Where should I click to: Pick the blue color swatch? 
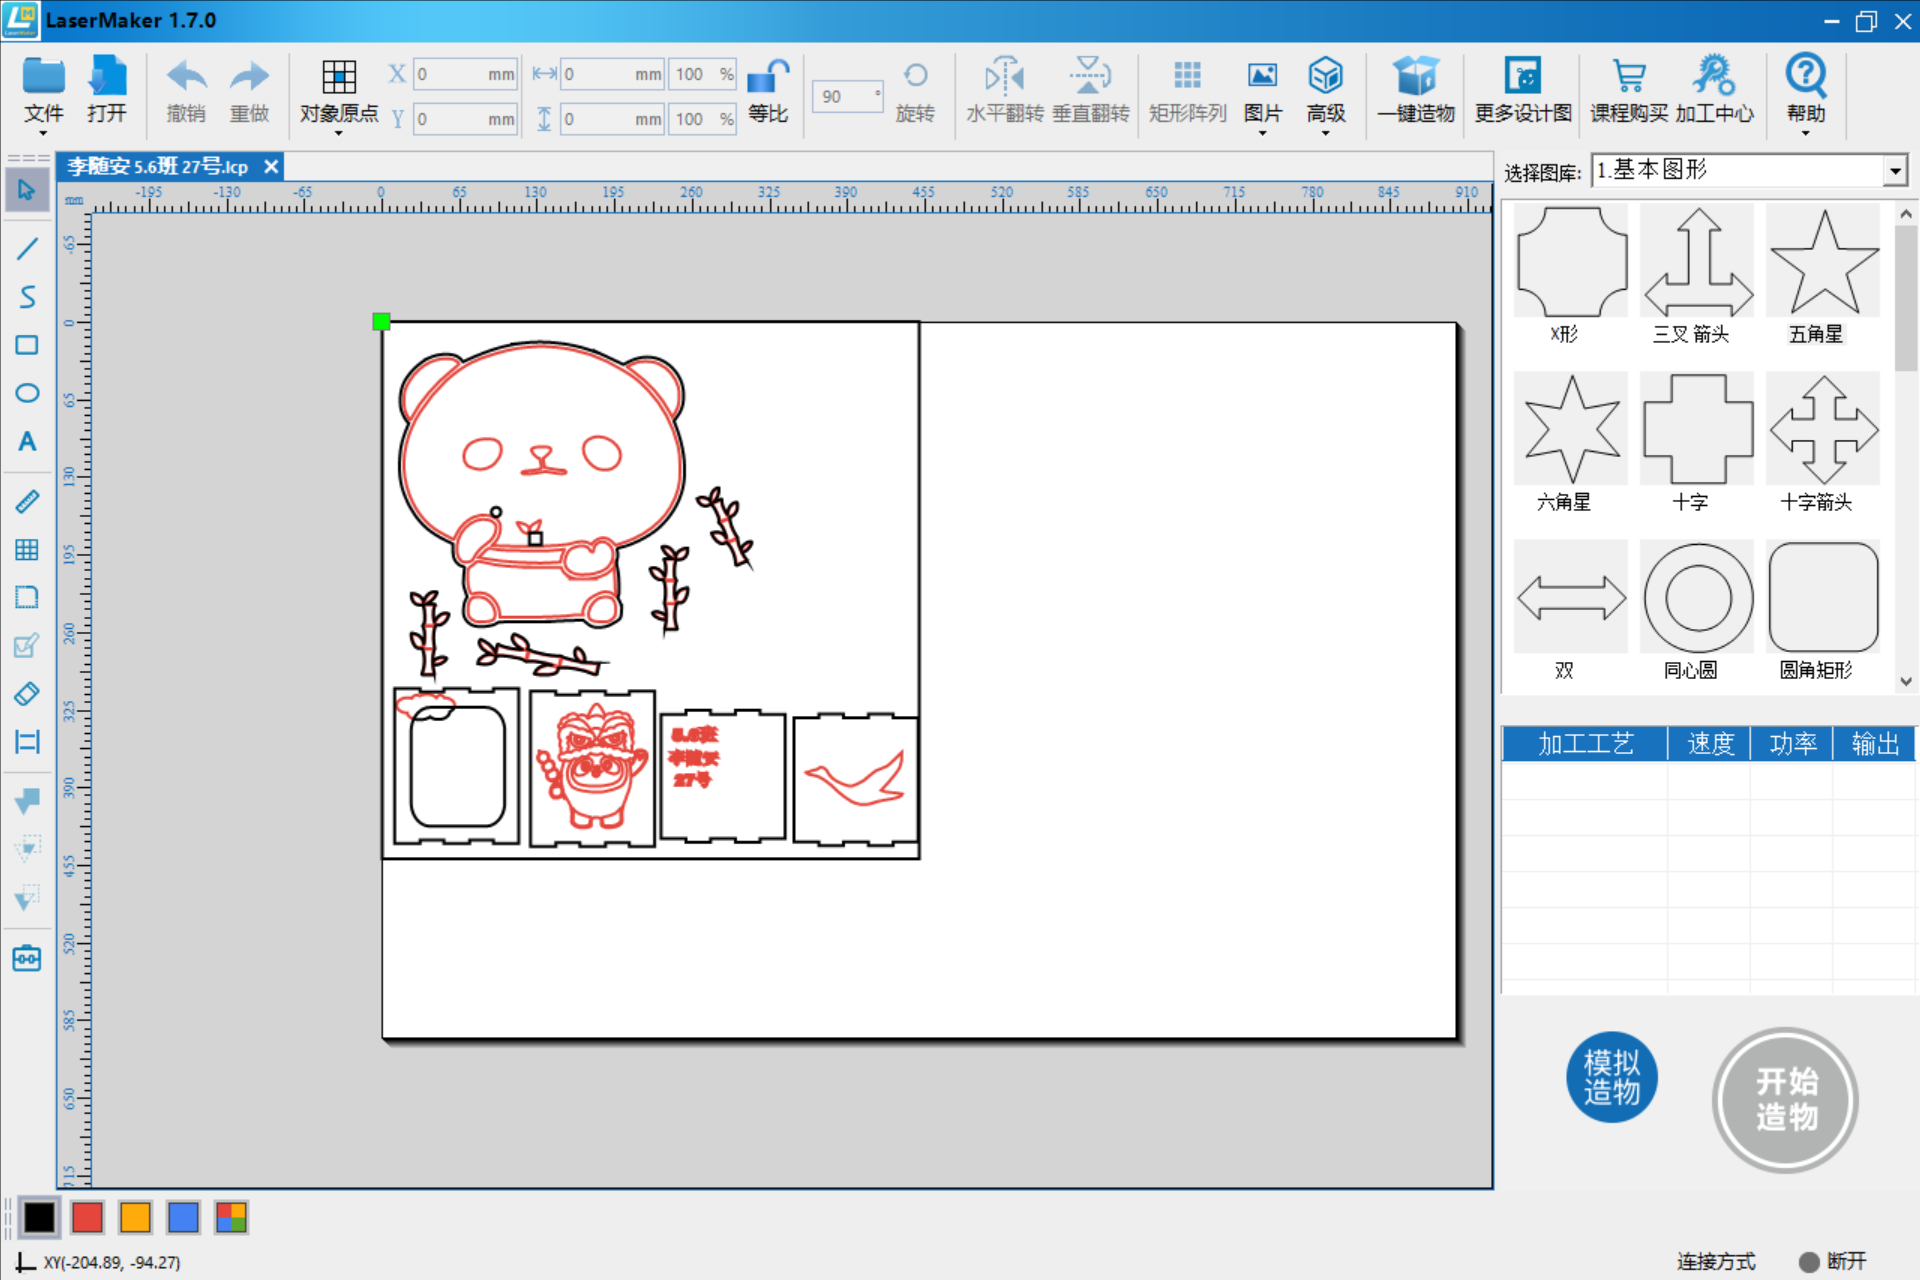click(183, 1217)
